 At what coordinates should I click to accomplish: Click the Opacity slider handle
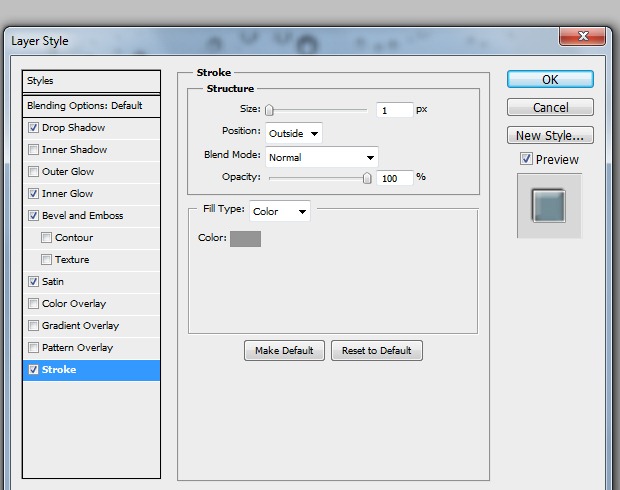367,178
